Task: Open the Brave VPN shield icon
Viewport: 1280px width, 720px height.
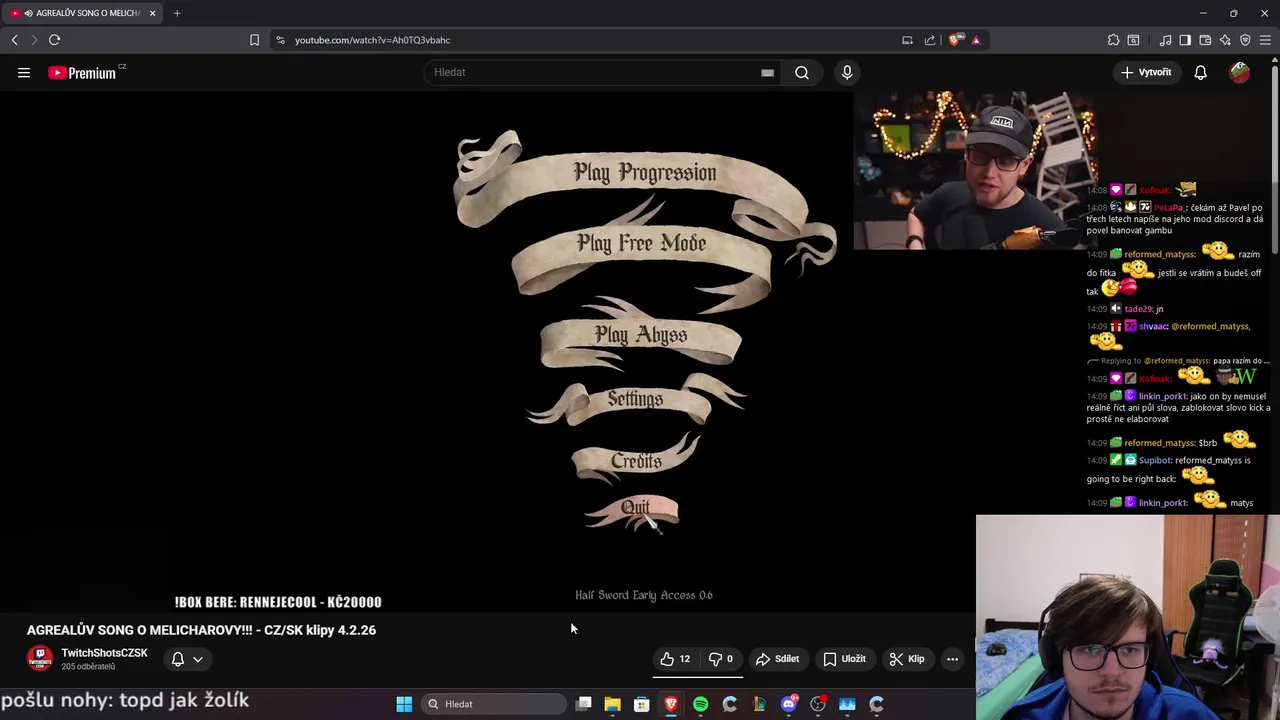Action: [x=1245, y=40]
